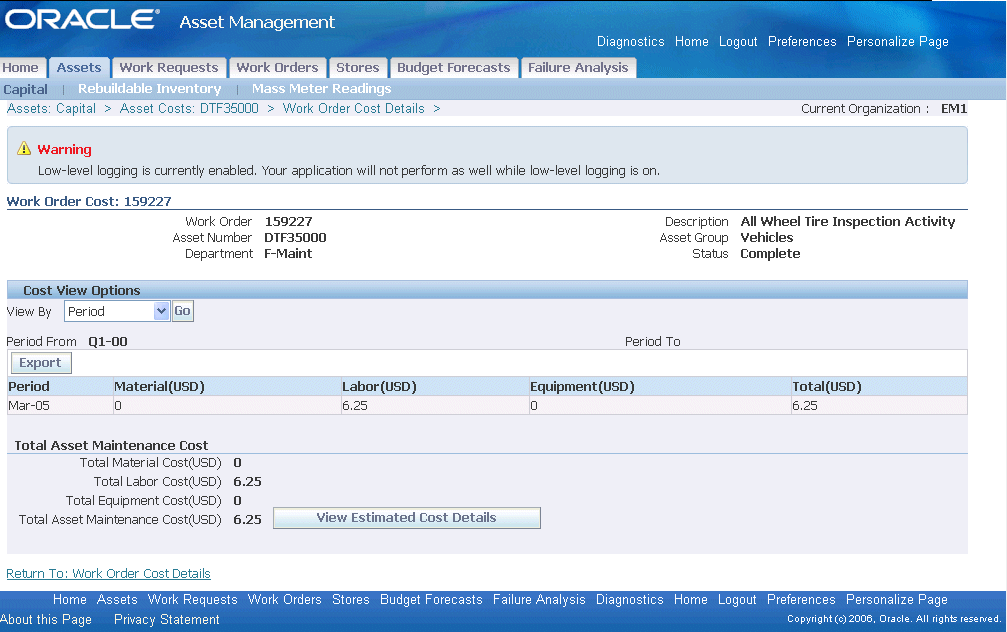Click the Complete status value
Viewport: 1007px width, 632px height.
[770, 254]
